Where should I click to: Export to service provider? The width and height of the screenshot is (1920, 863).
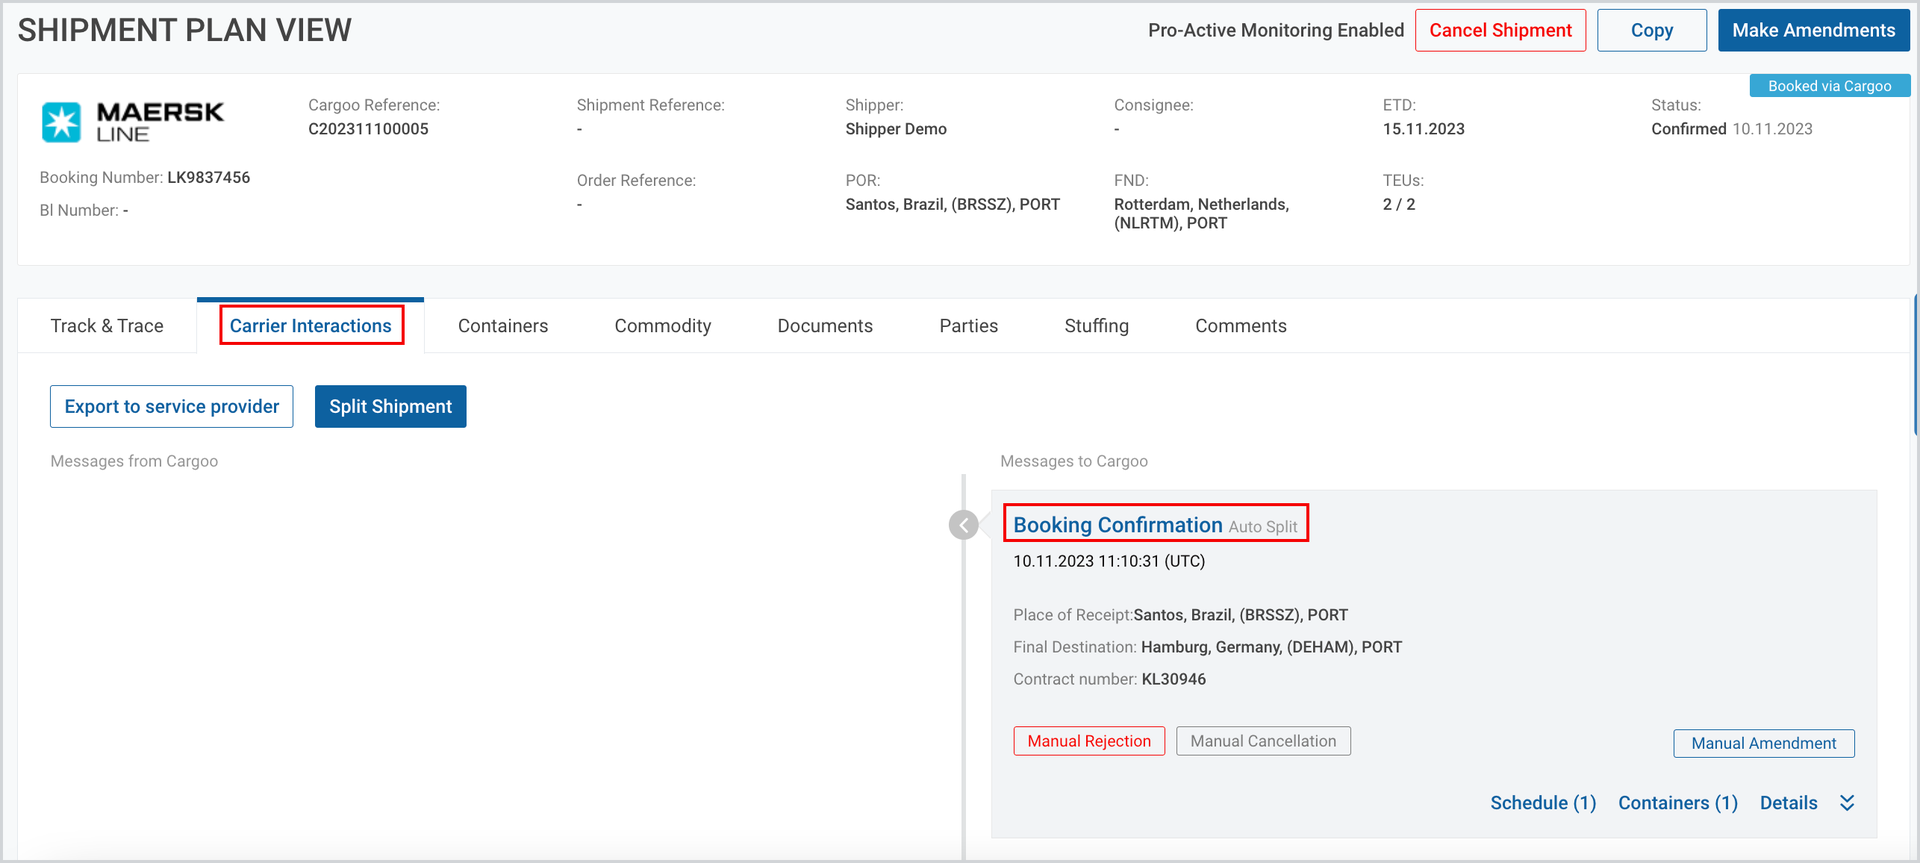(x=172, y=406)
